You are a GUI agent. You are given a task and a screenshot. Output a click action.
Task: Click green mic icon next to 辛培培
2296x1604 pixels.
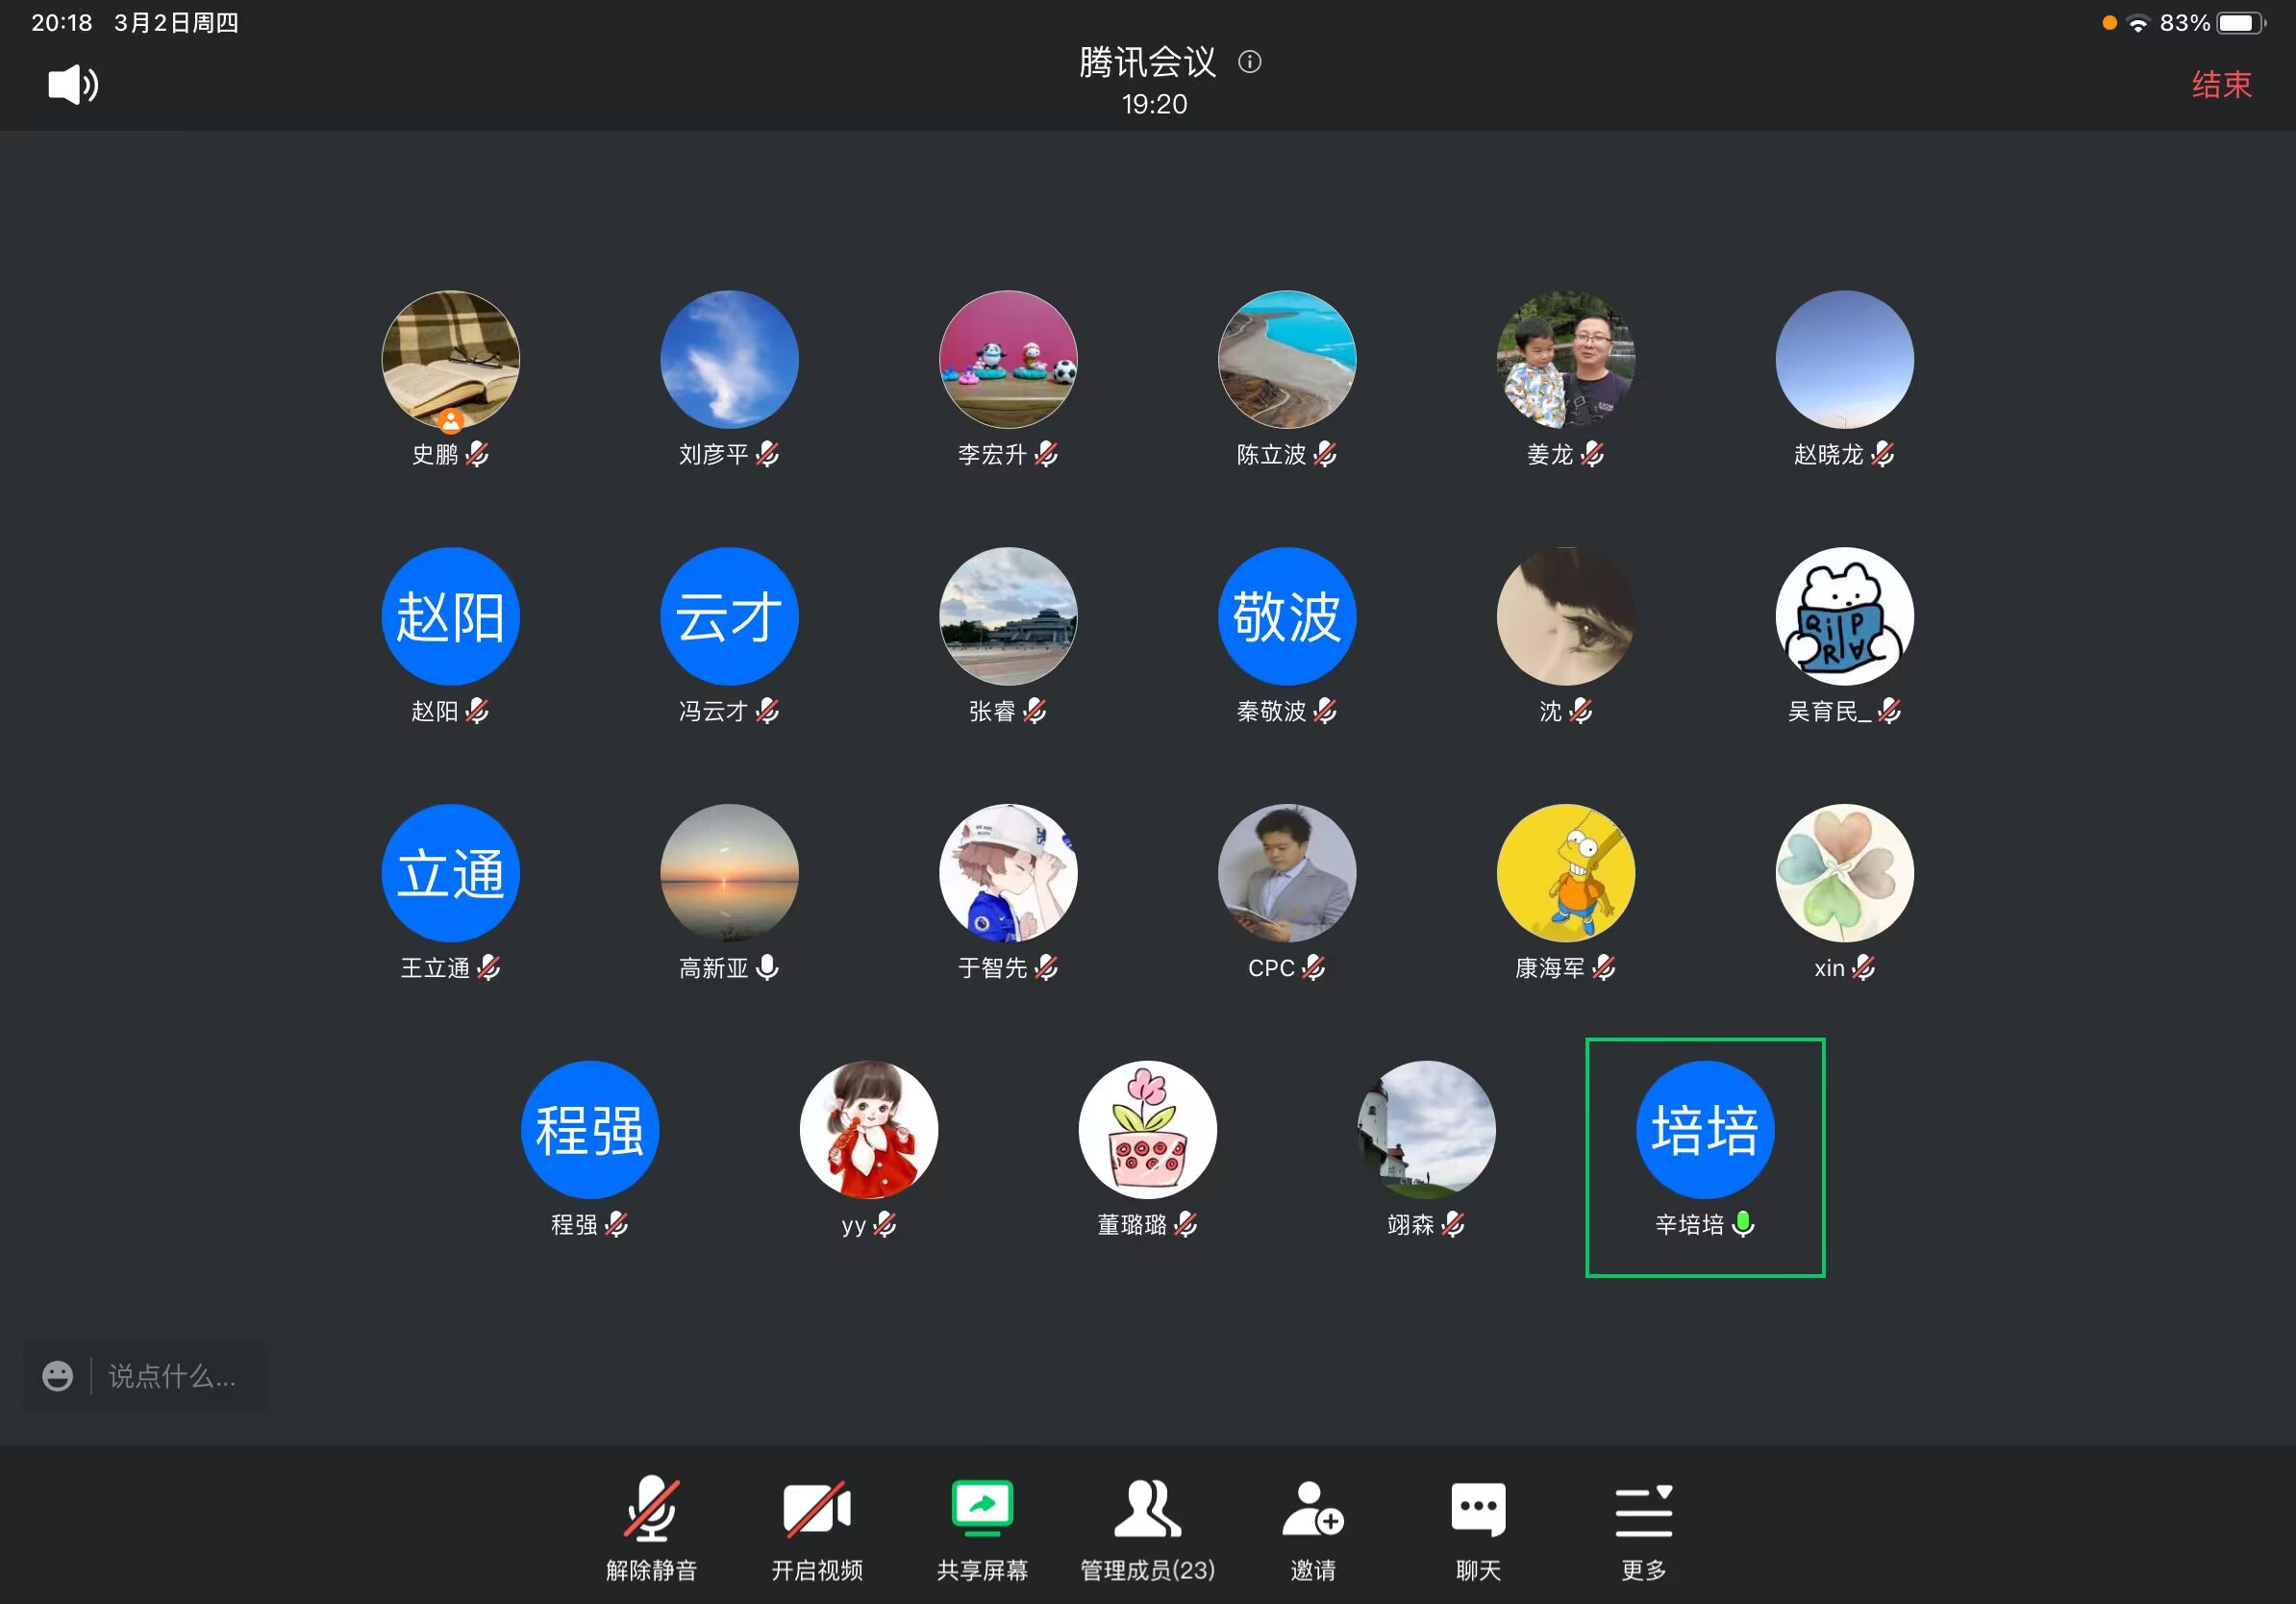[x=1743, y=1225]
